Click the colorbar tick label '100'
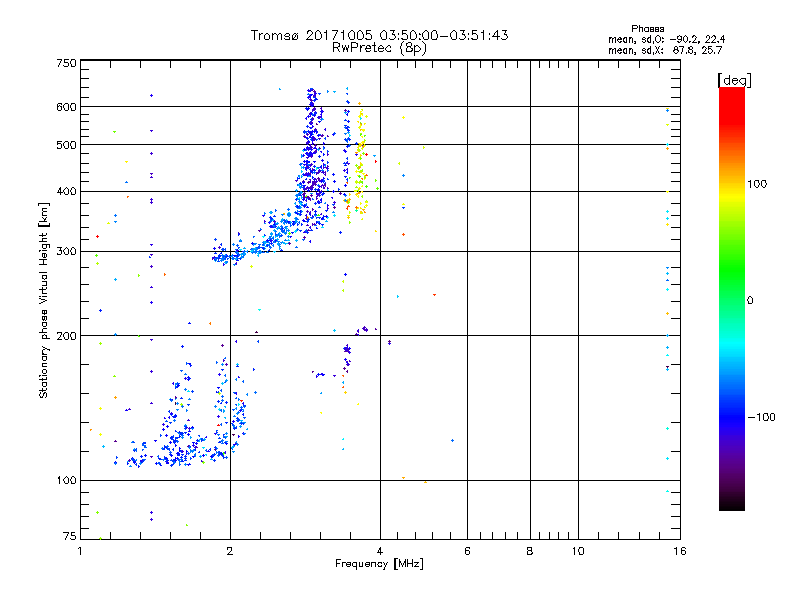Screen dimensions: 800x600 (x=757, y=184)
